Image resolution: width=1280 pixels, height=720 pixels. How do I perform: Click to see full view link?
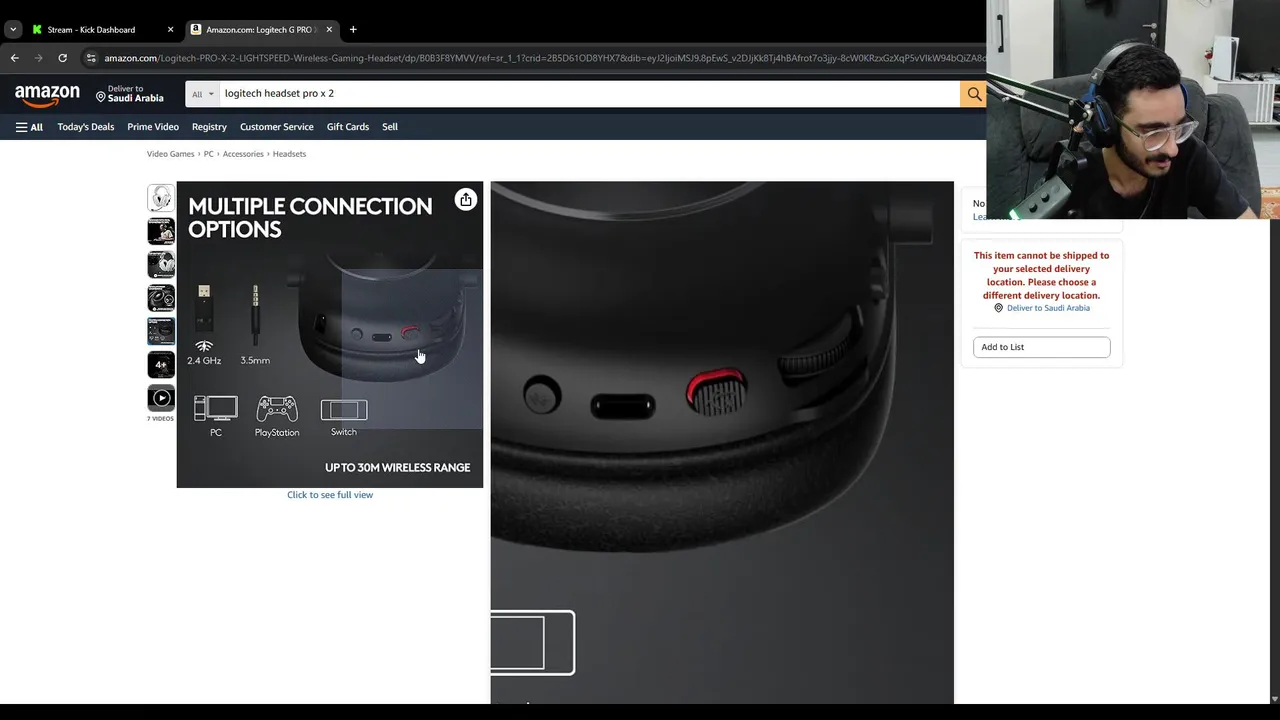[x=330, y=495]
